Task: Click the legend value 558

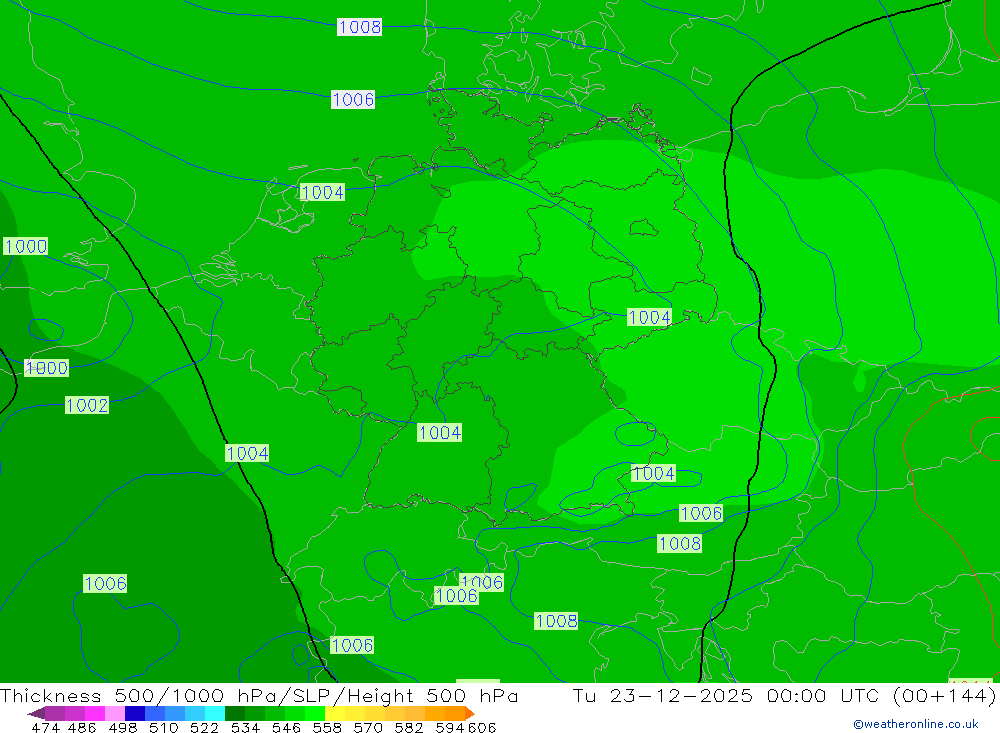Action: click(x=327, y=727)
